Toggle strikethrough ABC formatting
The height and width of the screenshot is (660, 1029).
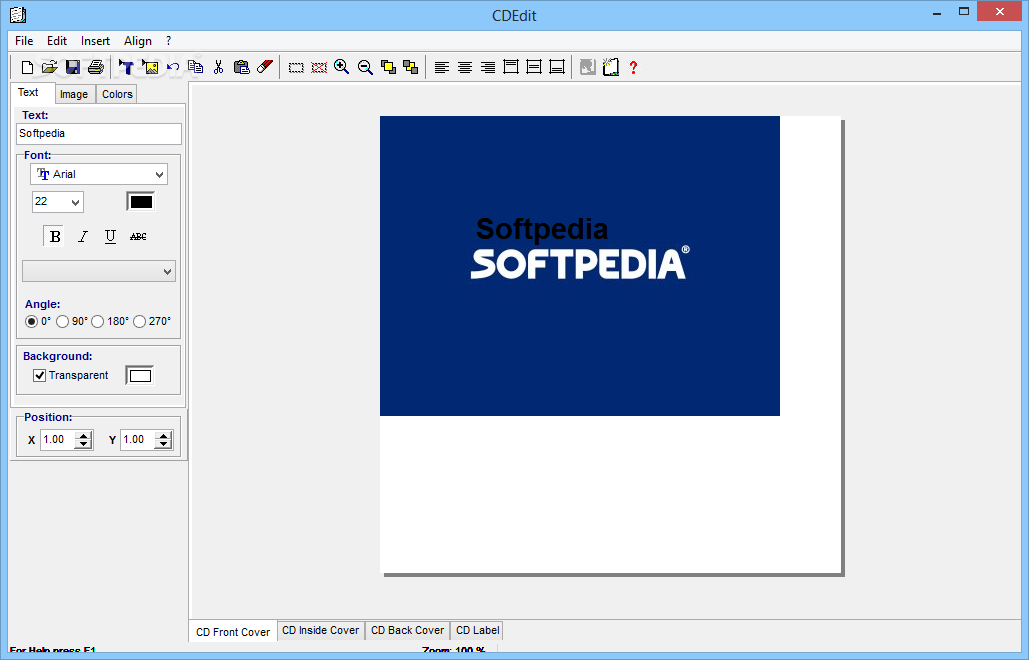pyautogui.click(x=138, y=236)
